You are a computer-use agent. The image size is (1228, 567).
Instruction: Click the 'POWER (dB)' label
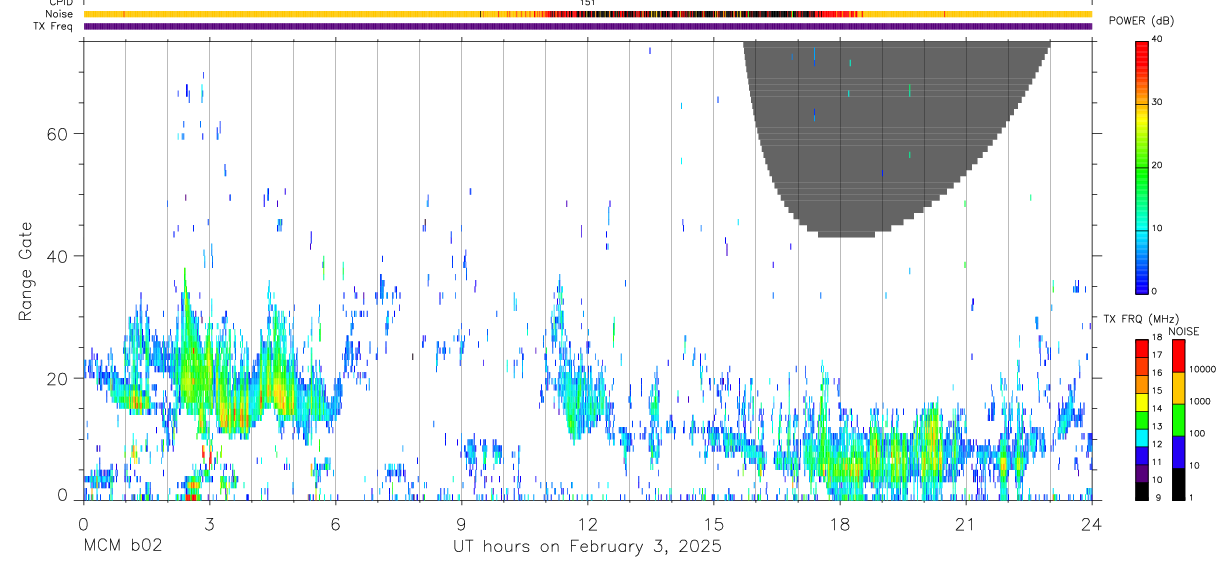tap(1141, 21)
